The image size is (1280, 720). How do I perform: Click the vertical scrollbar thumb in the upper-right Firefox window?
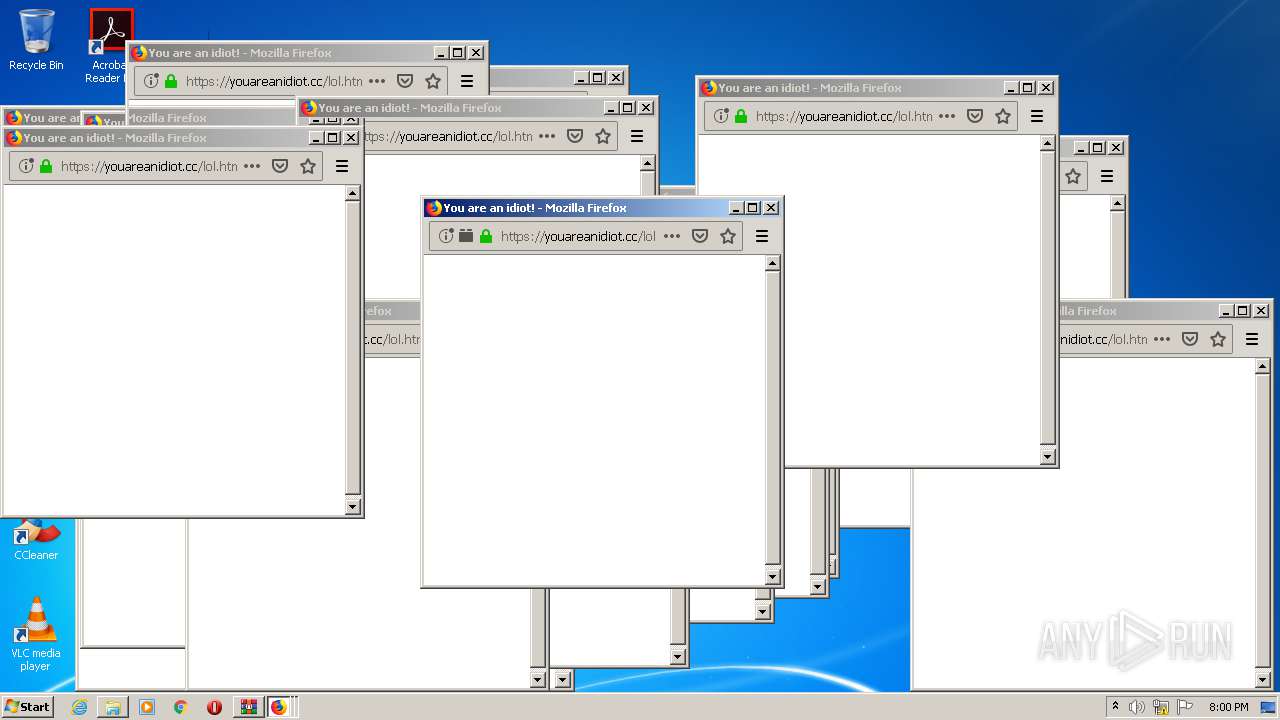click(1047, 297)
